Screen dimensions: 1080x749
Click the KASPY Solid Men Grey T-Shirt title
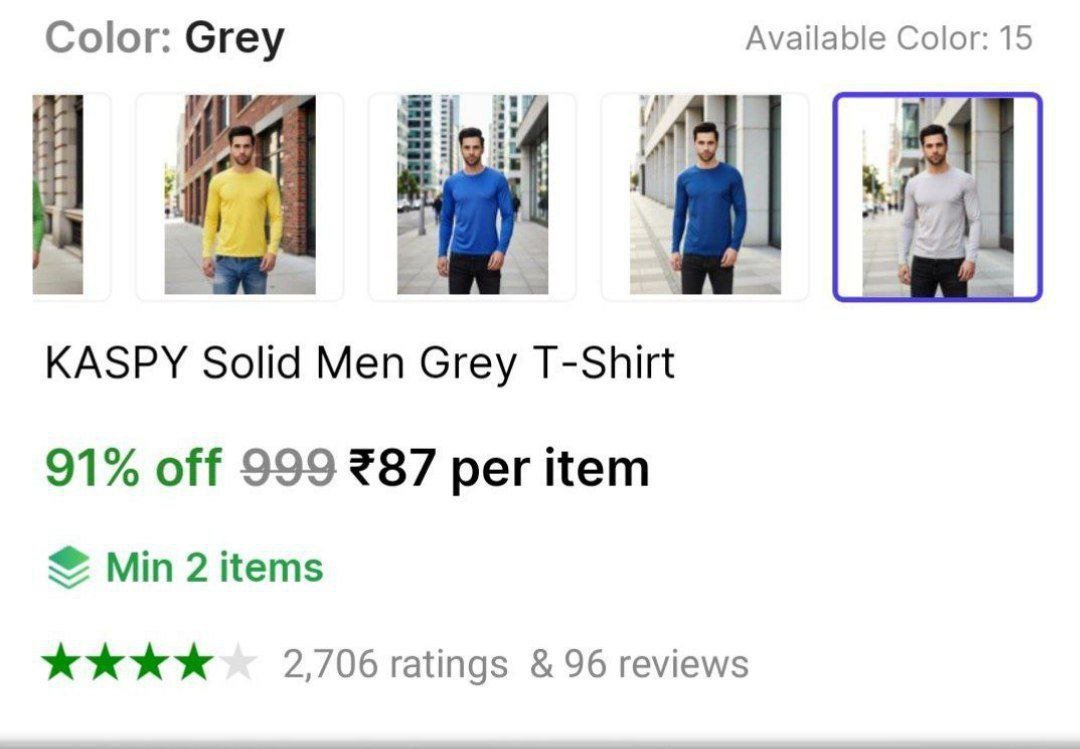click(360, 363)
